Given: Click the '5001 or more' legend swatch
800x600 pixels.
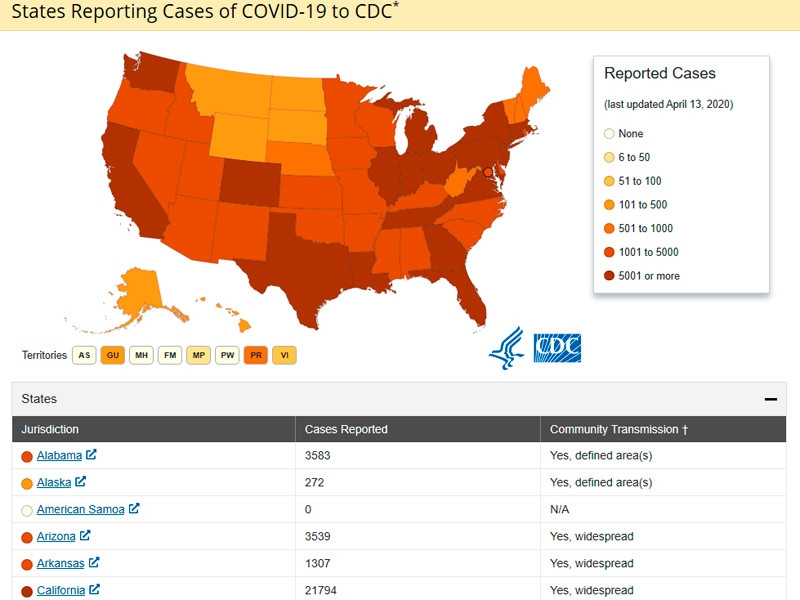Looking at the screenshot, I should (x=610, y=276).
